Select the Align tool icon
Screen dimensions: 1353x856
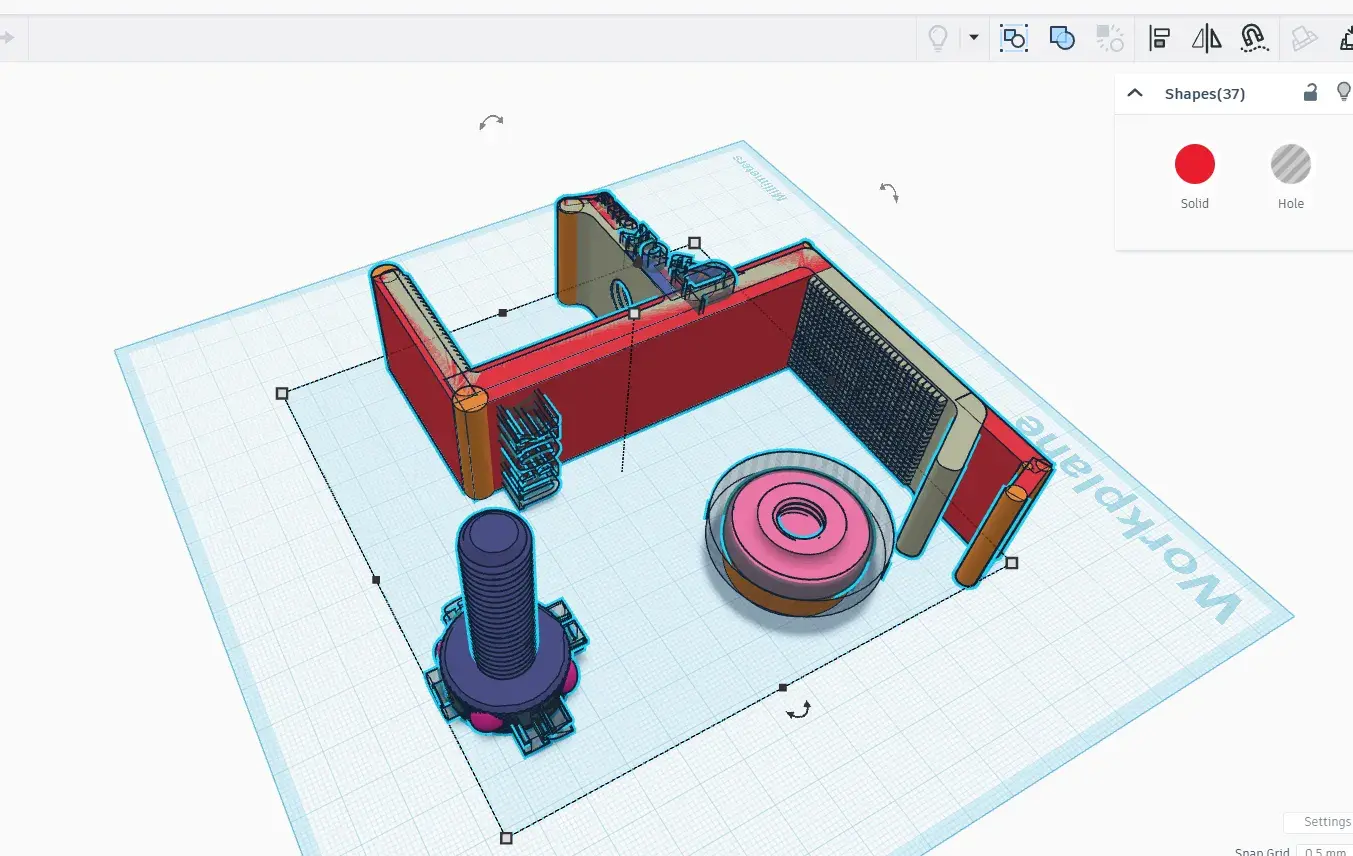point(1160,39)
